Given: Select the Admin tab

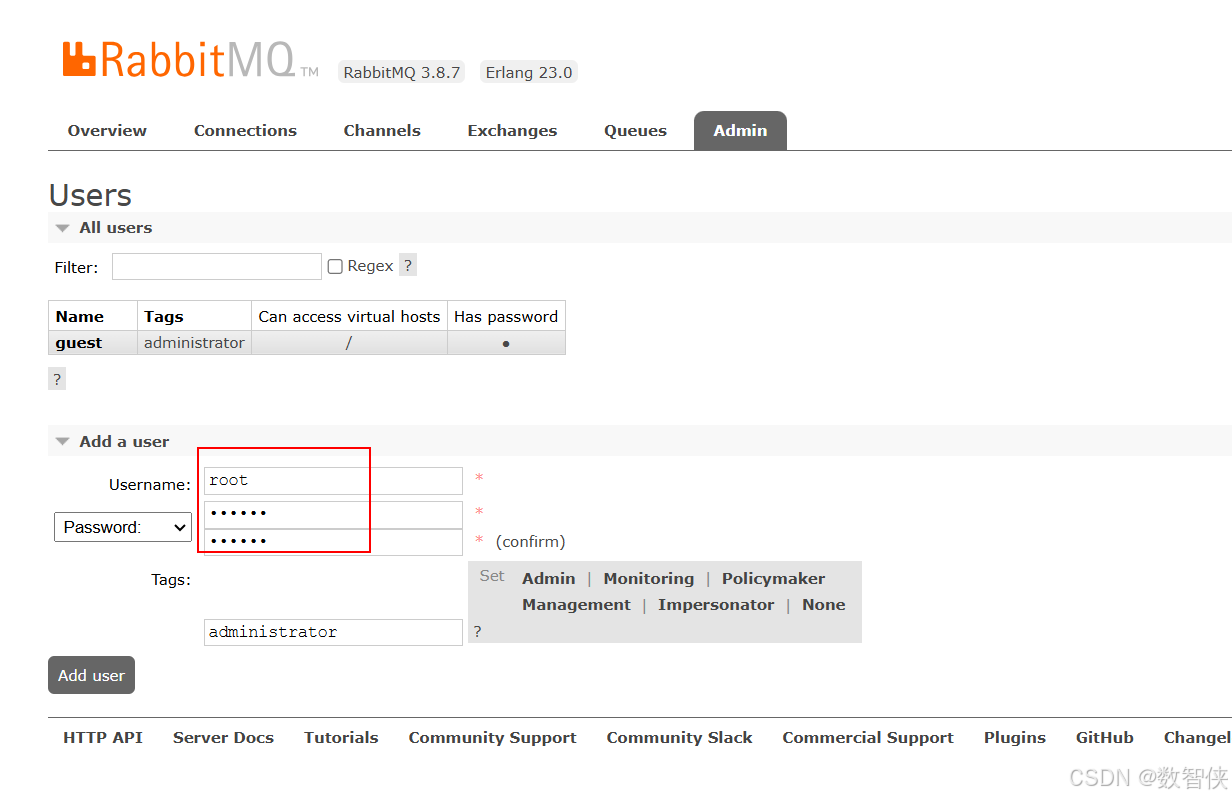Looking at the screenshot, I should (x=740, y=130).
